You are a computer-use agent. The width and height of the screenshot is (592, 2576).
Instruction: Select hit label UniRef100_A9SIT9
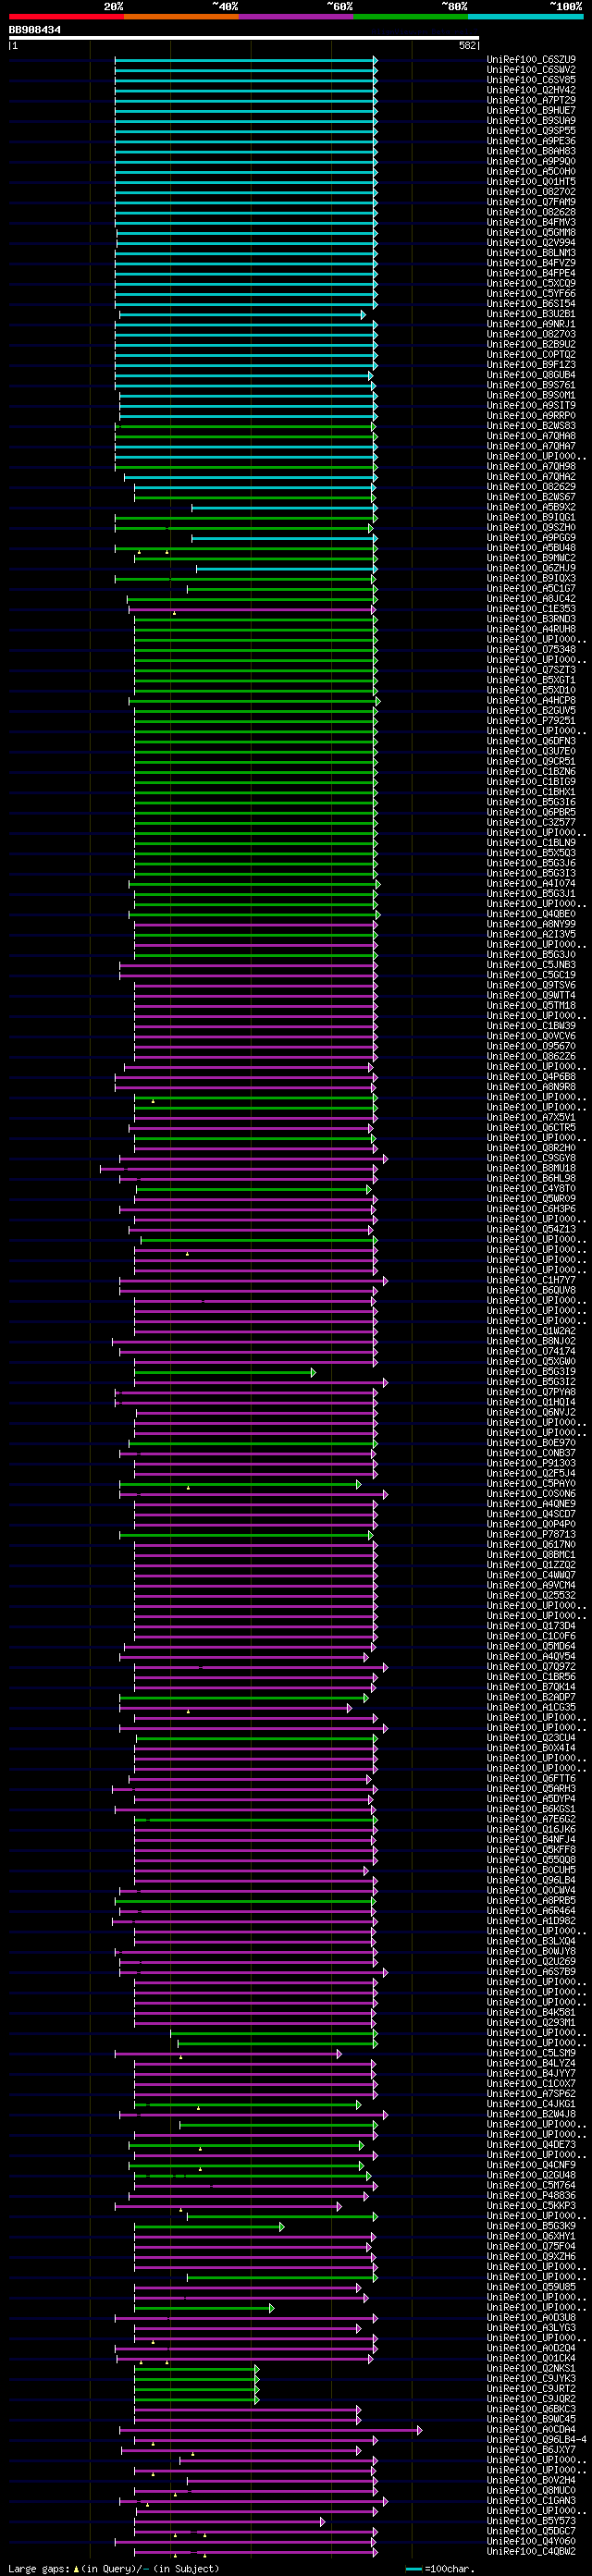click(x=531, y=405)
